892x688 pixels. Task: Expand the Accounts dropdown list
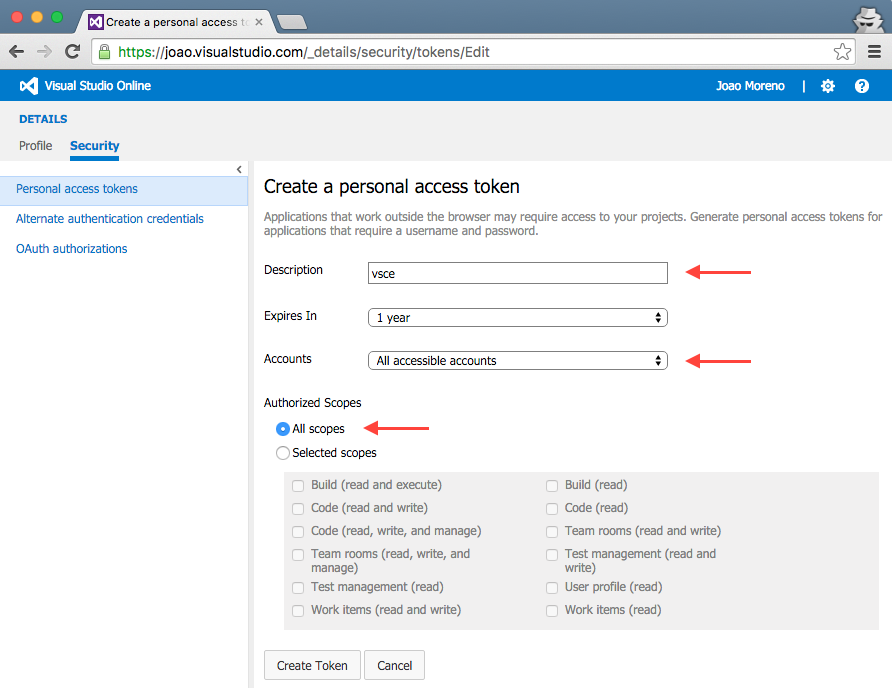coord(517,361)
